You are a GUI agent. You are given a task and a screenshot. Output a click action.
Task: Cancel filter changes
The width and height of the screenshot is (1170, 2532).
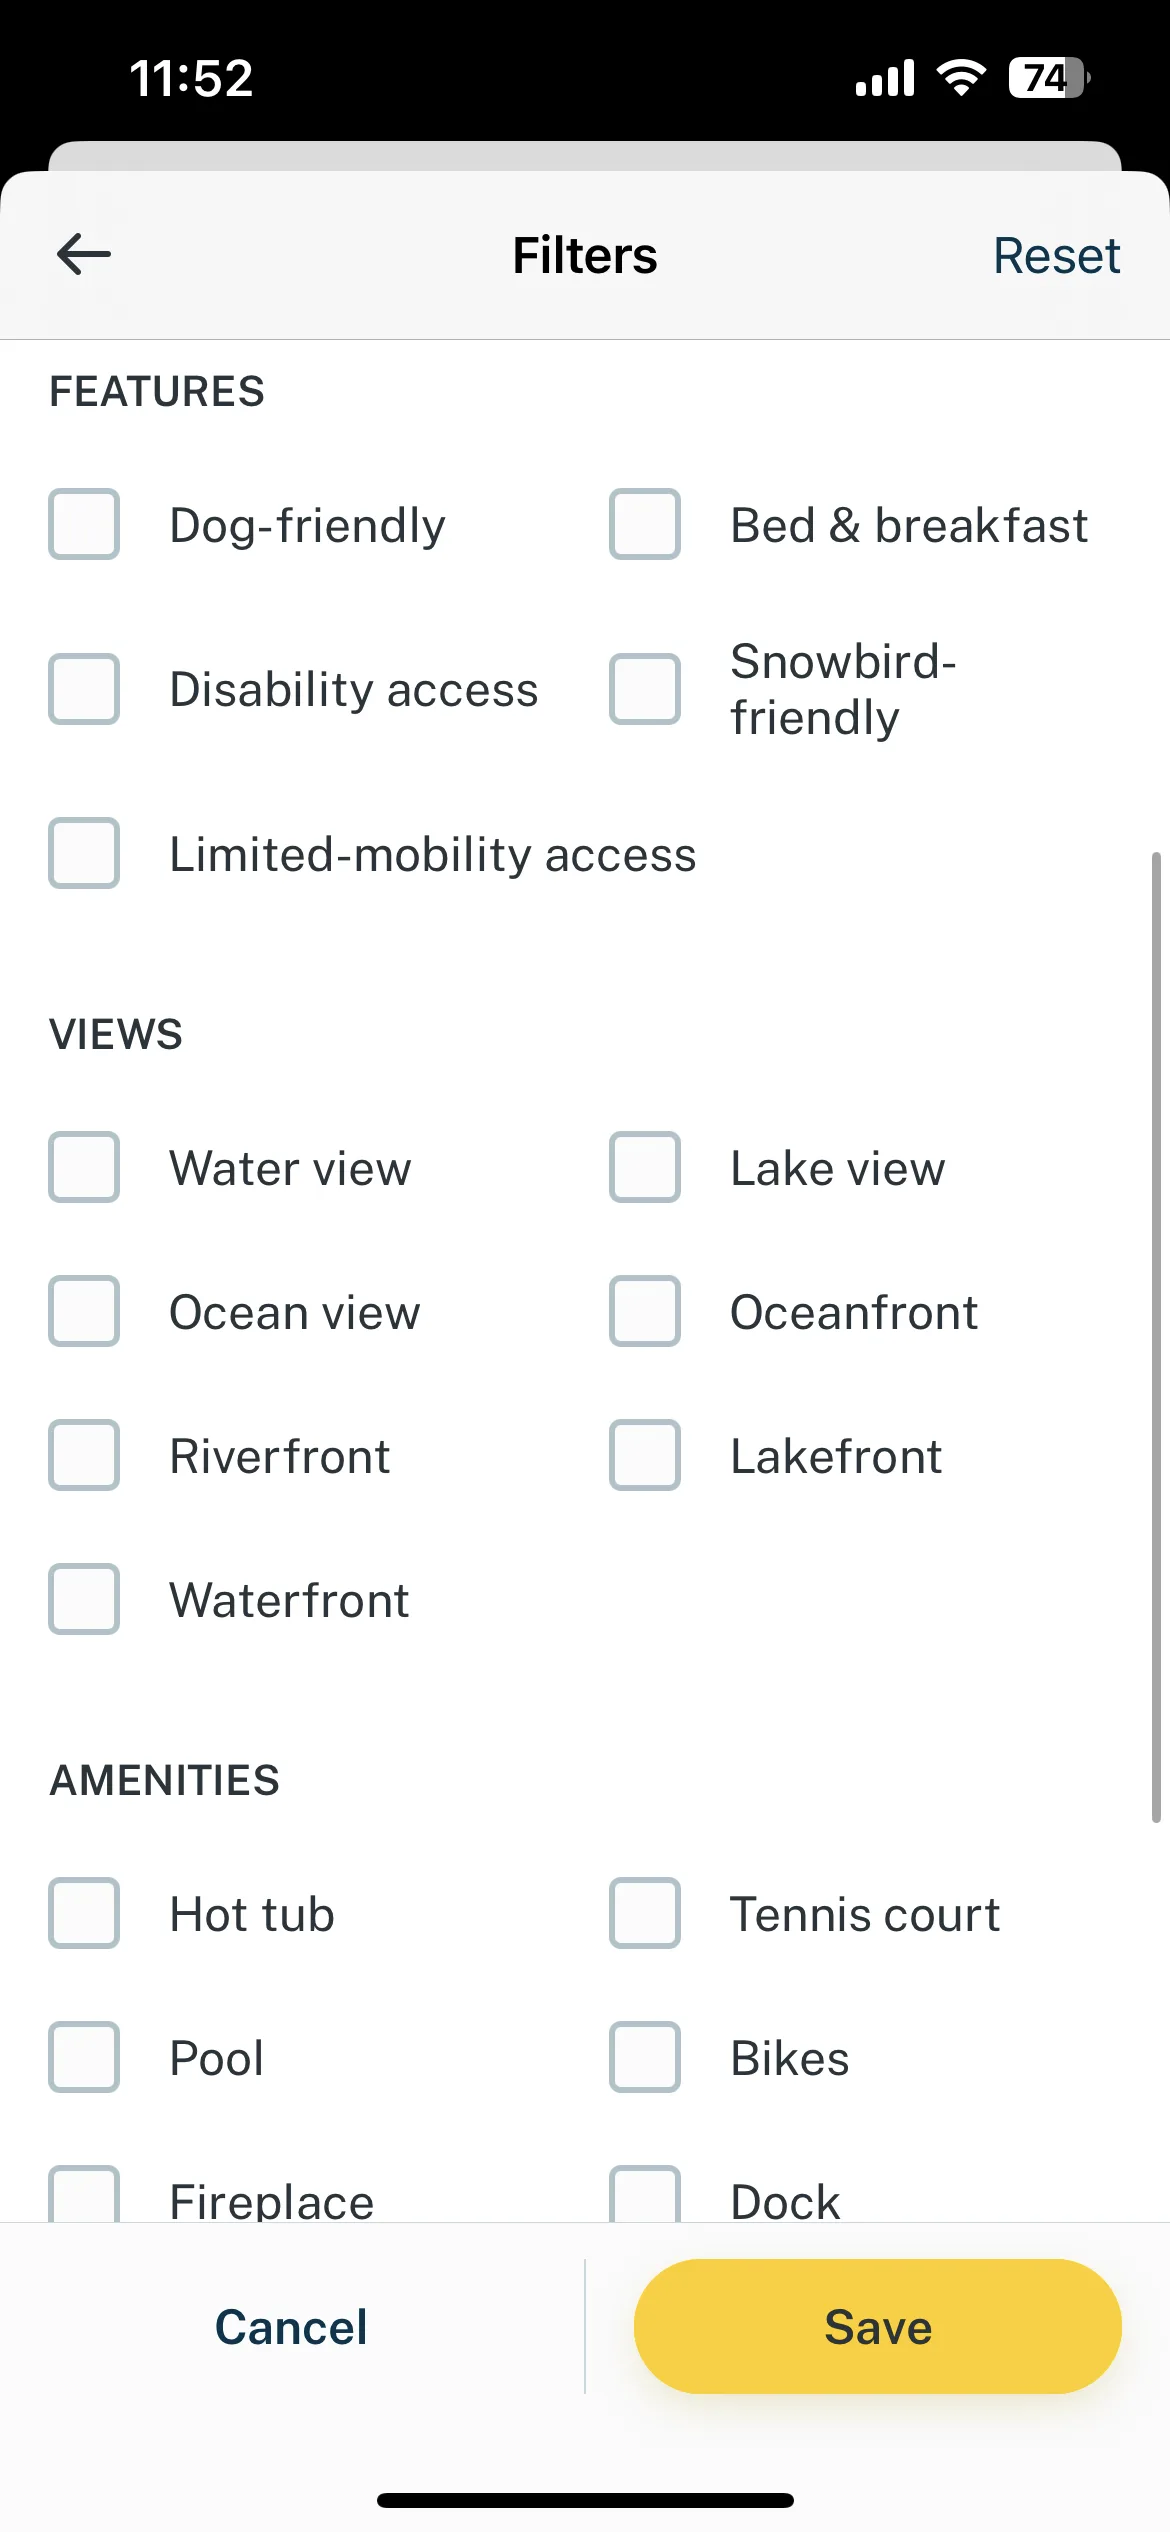(x=291, y=2326)
